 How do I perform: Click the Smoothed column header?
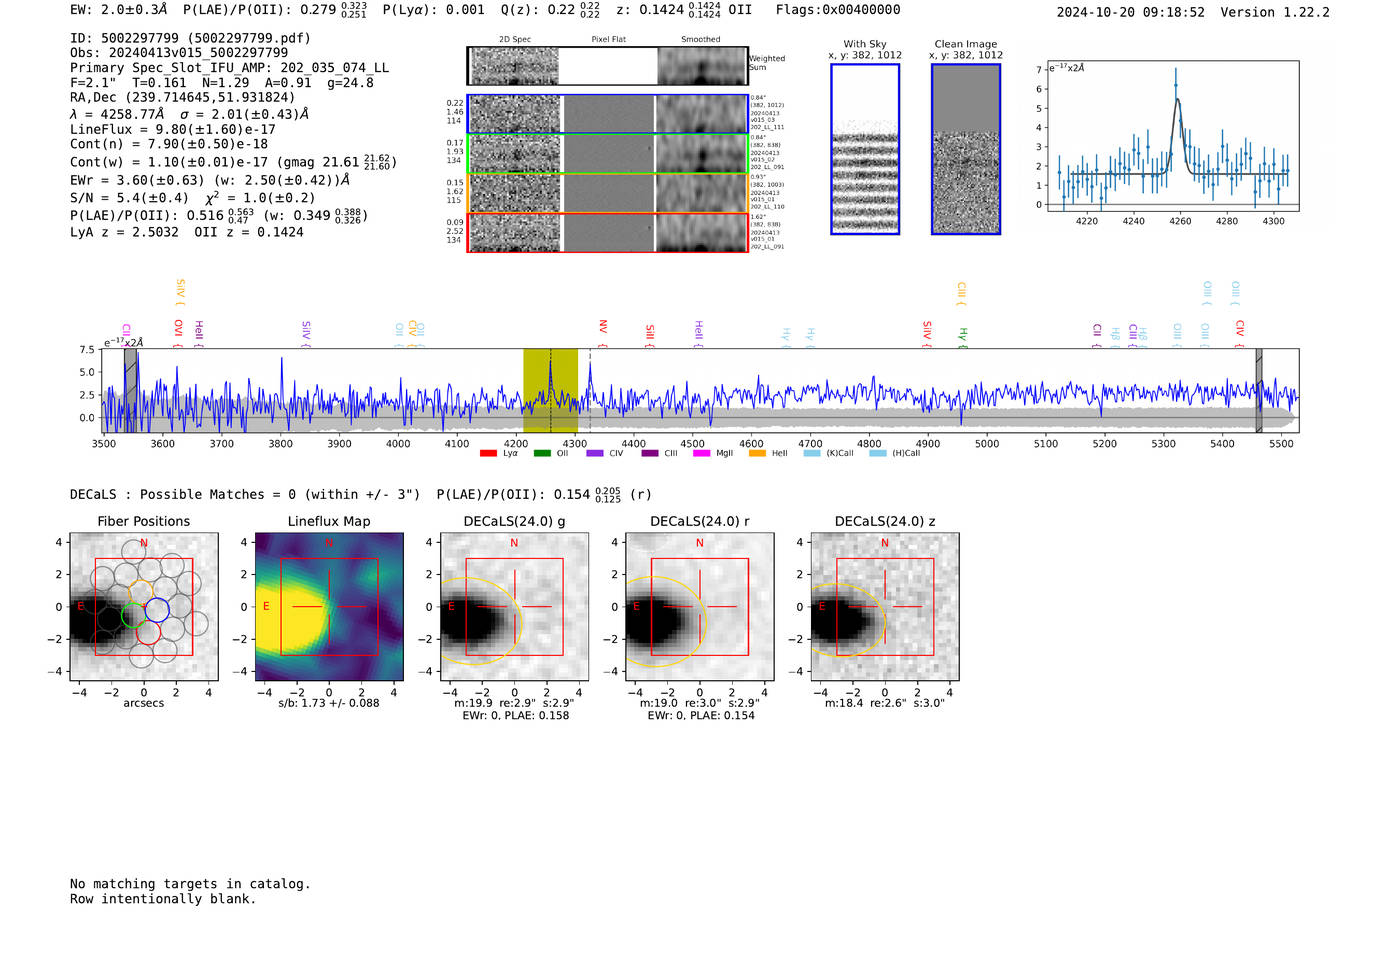pos(700,40)
